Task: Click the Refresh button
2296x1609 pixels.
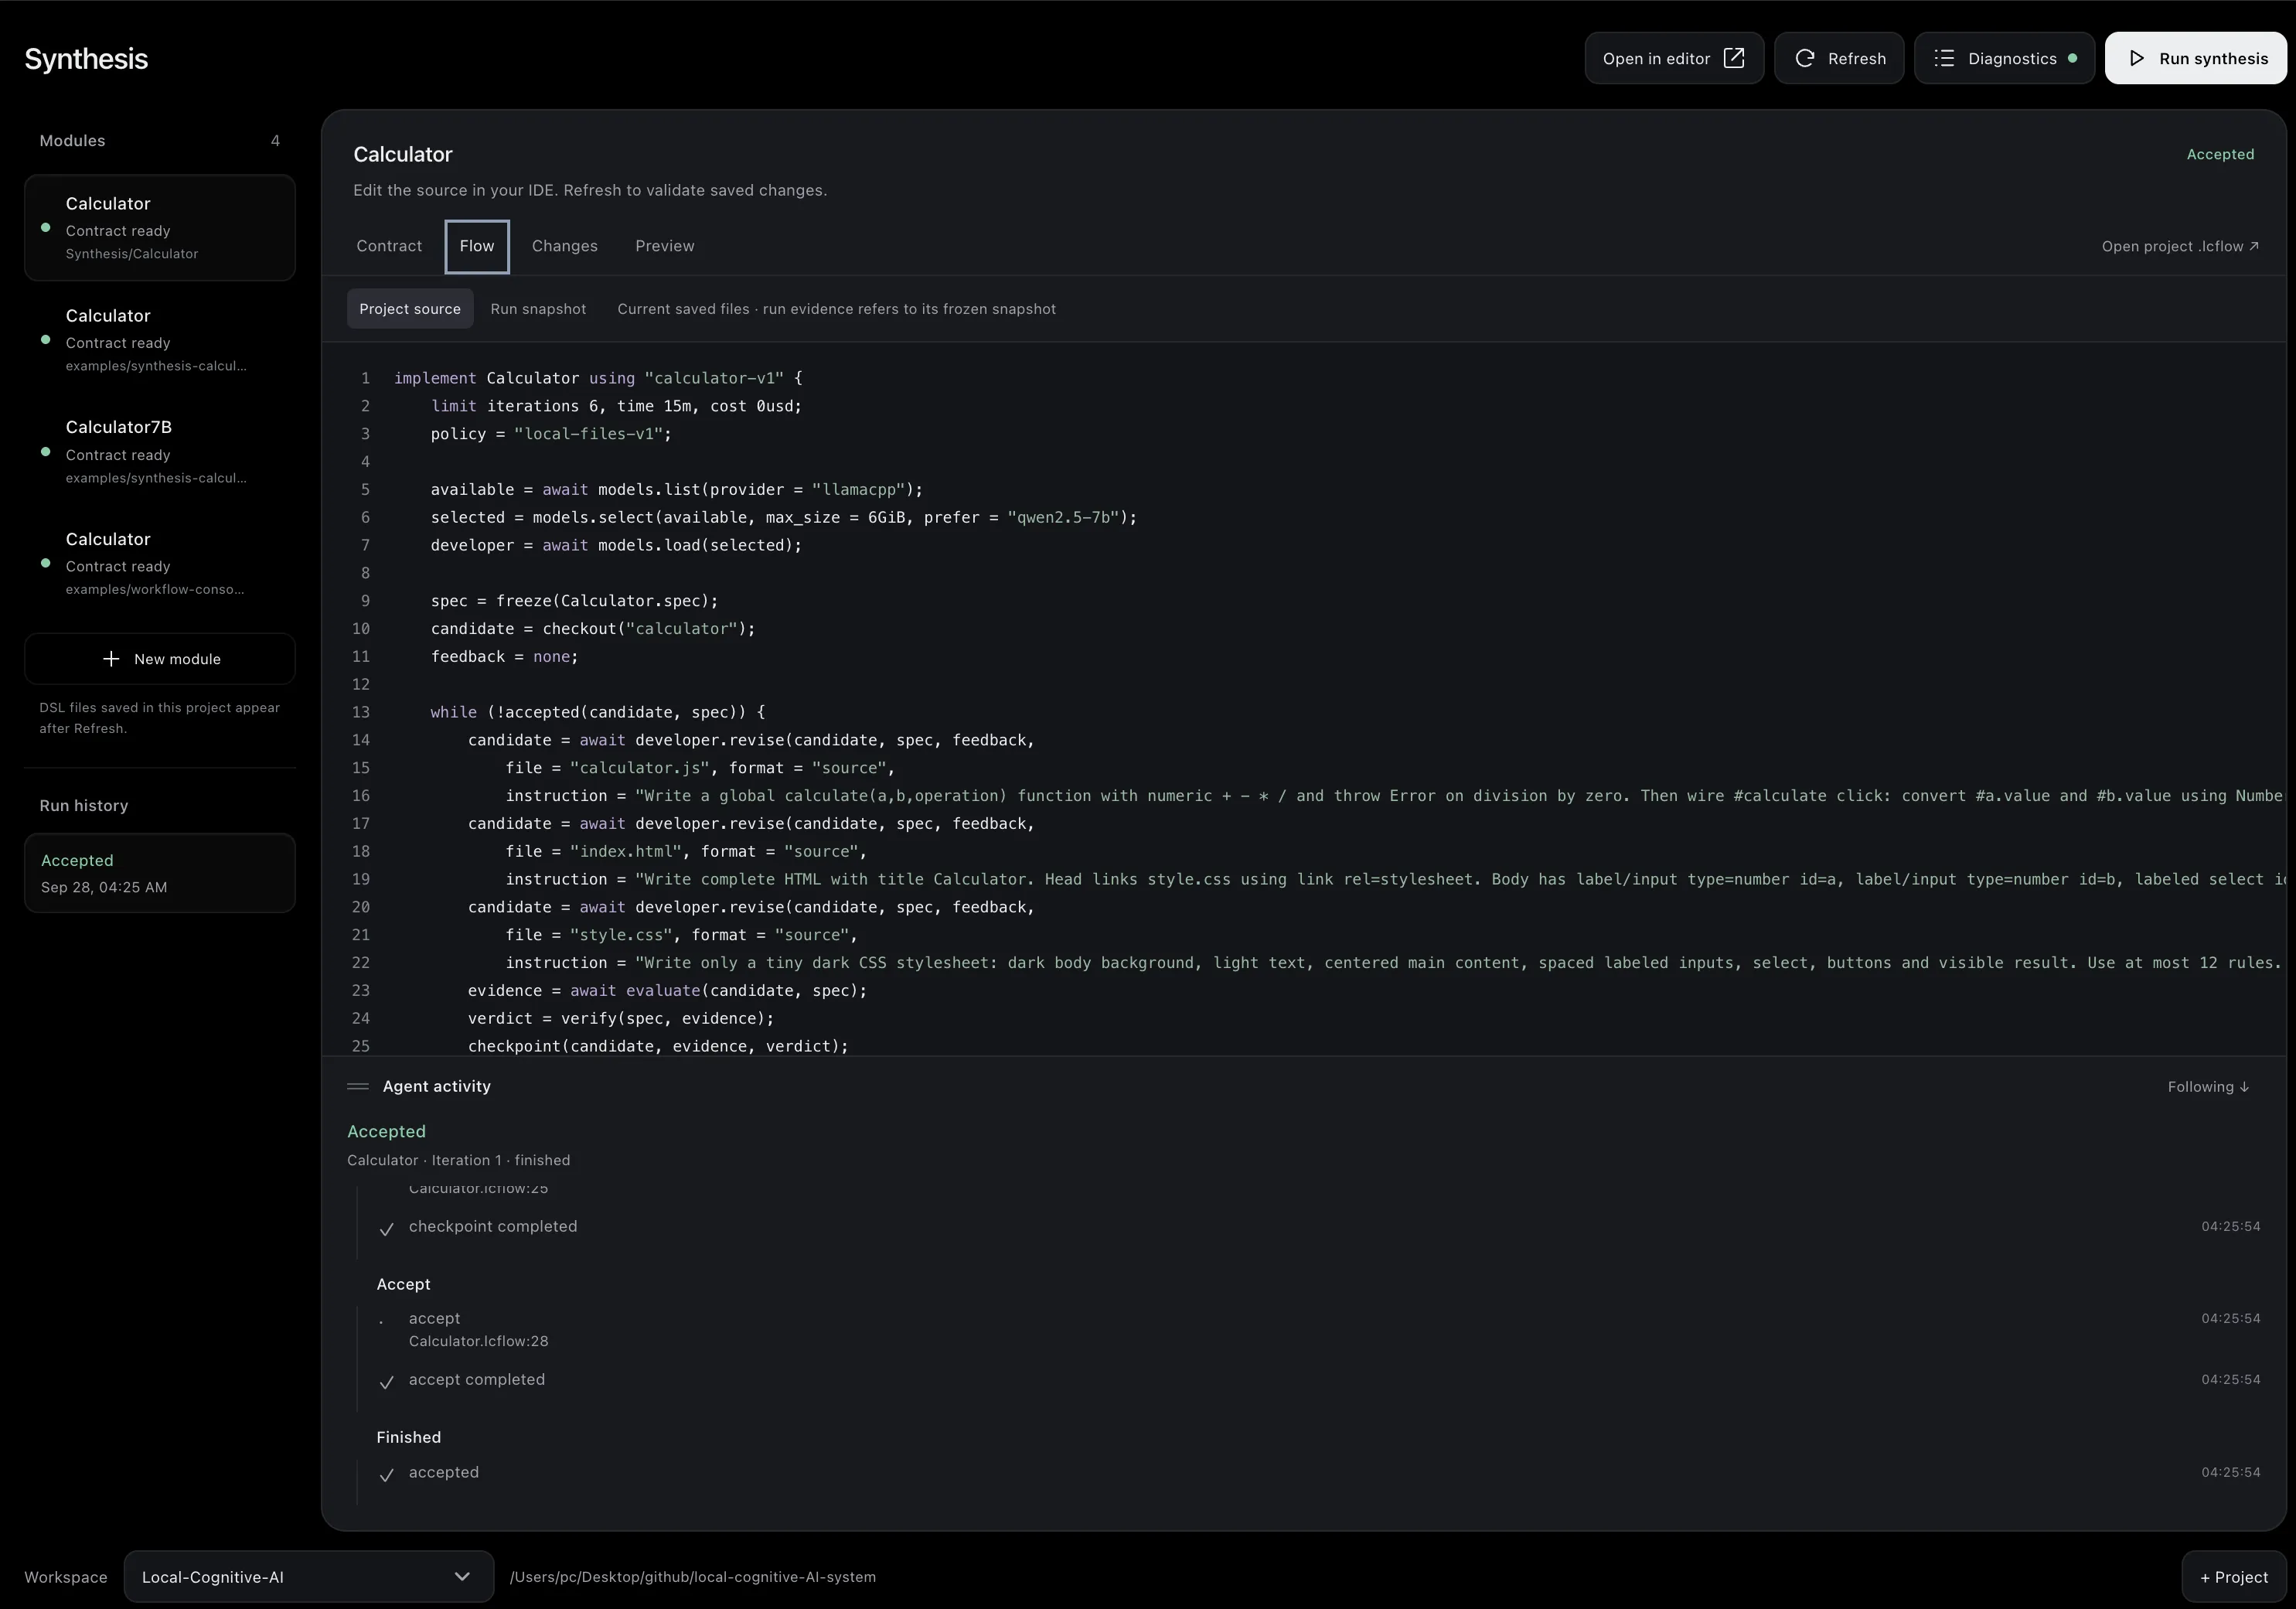Action: point(1839,58)
